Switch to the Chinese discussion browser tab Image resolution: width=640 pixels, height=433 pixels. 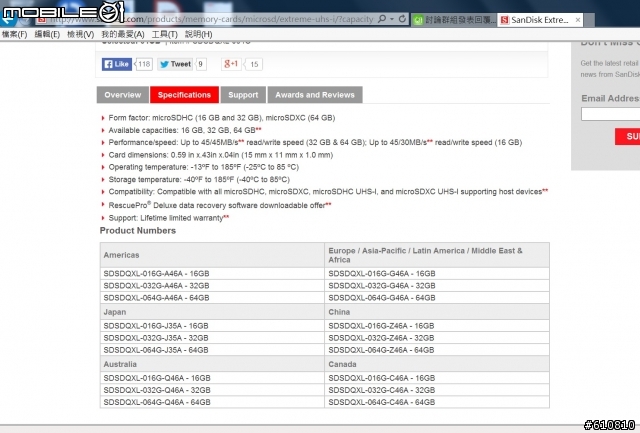click(454, 20)
